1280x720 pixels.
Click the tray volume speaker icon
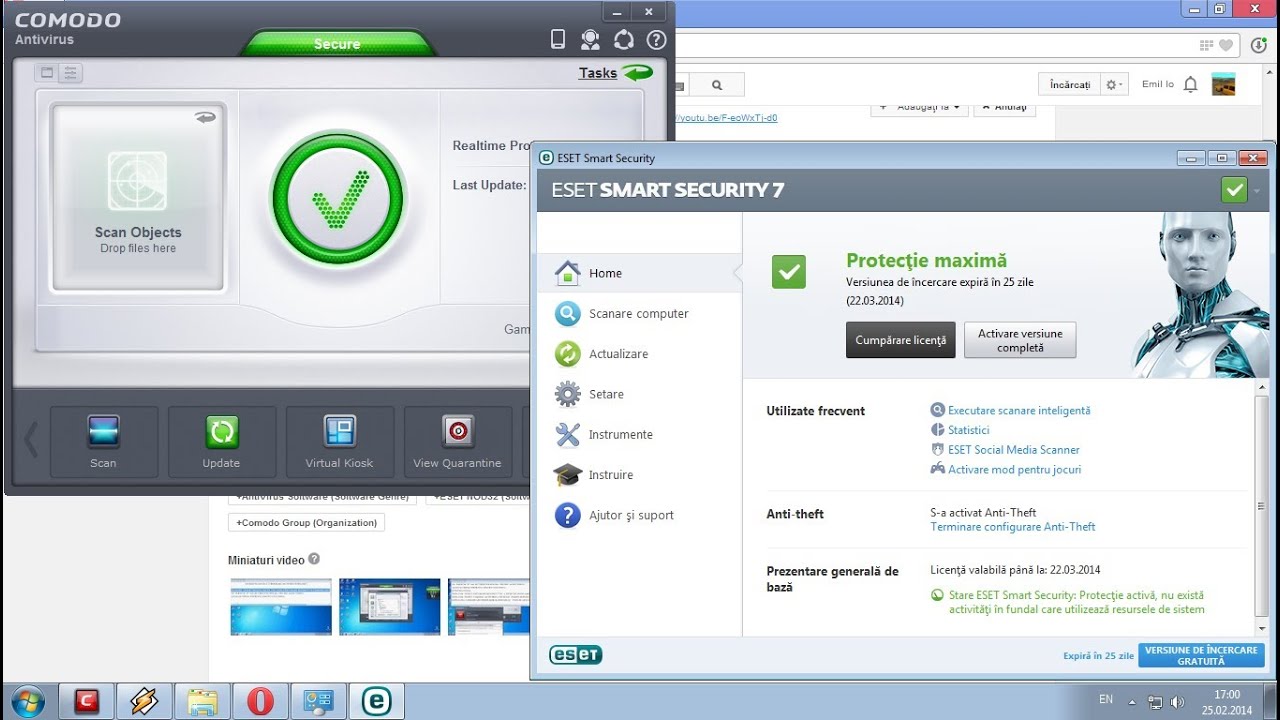point(1177,702)
